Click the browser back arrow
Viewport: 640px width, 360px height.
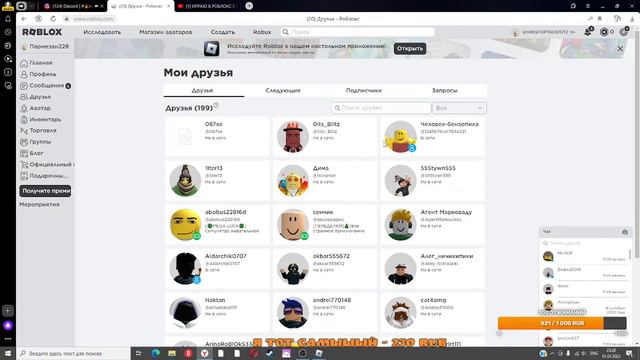(24, 19)
